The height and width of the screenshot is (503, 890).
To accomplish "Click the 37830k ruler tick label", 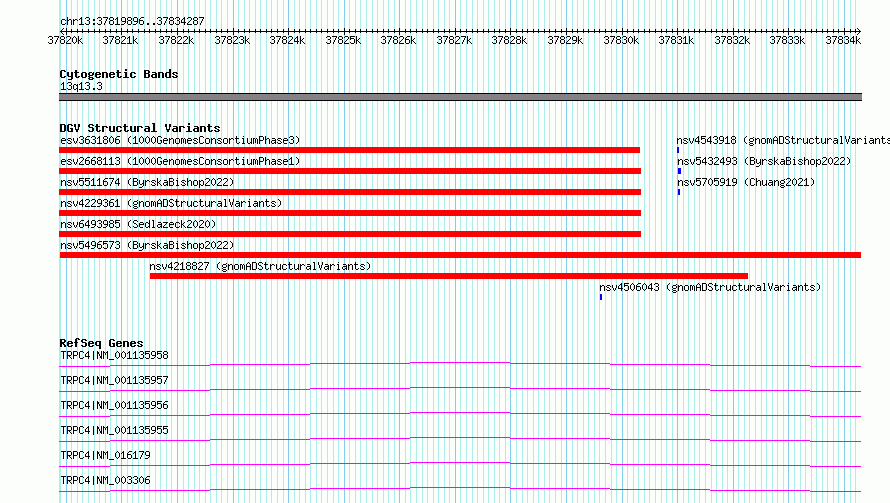I will coord(620,40).
